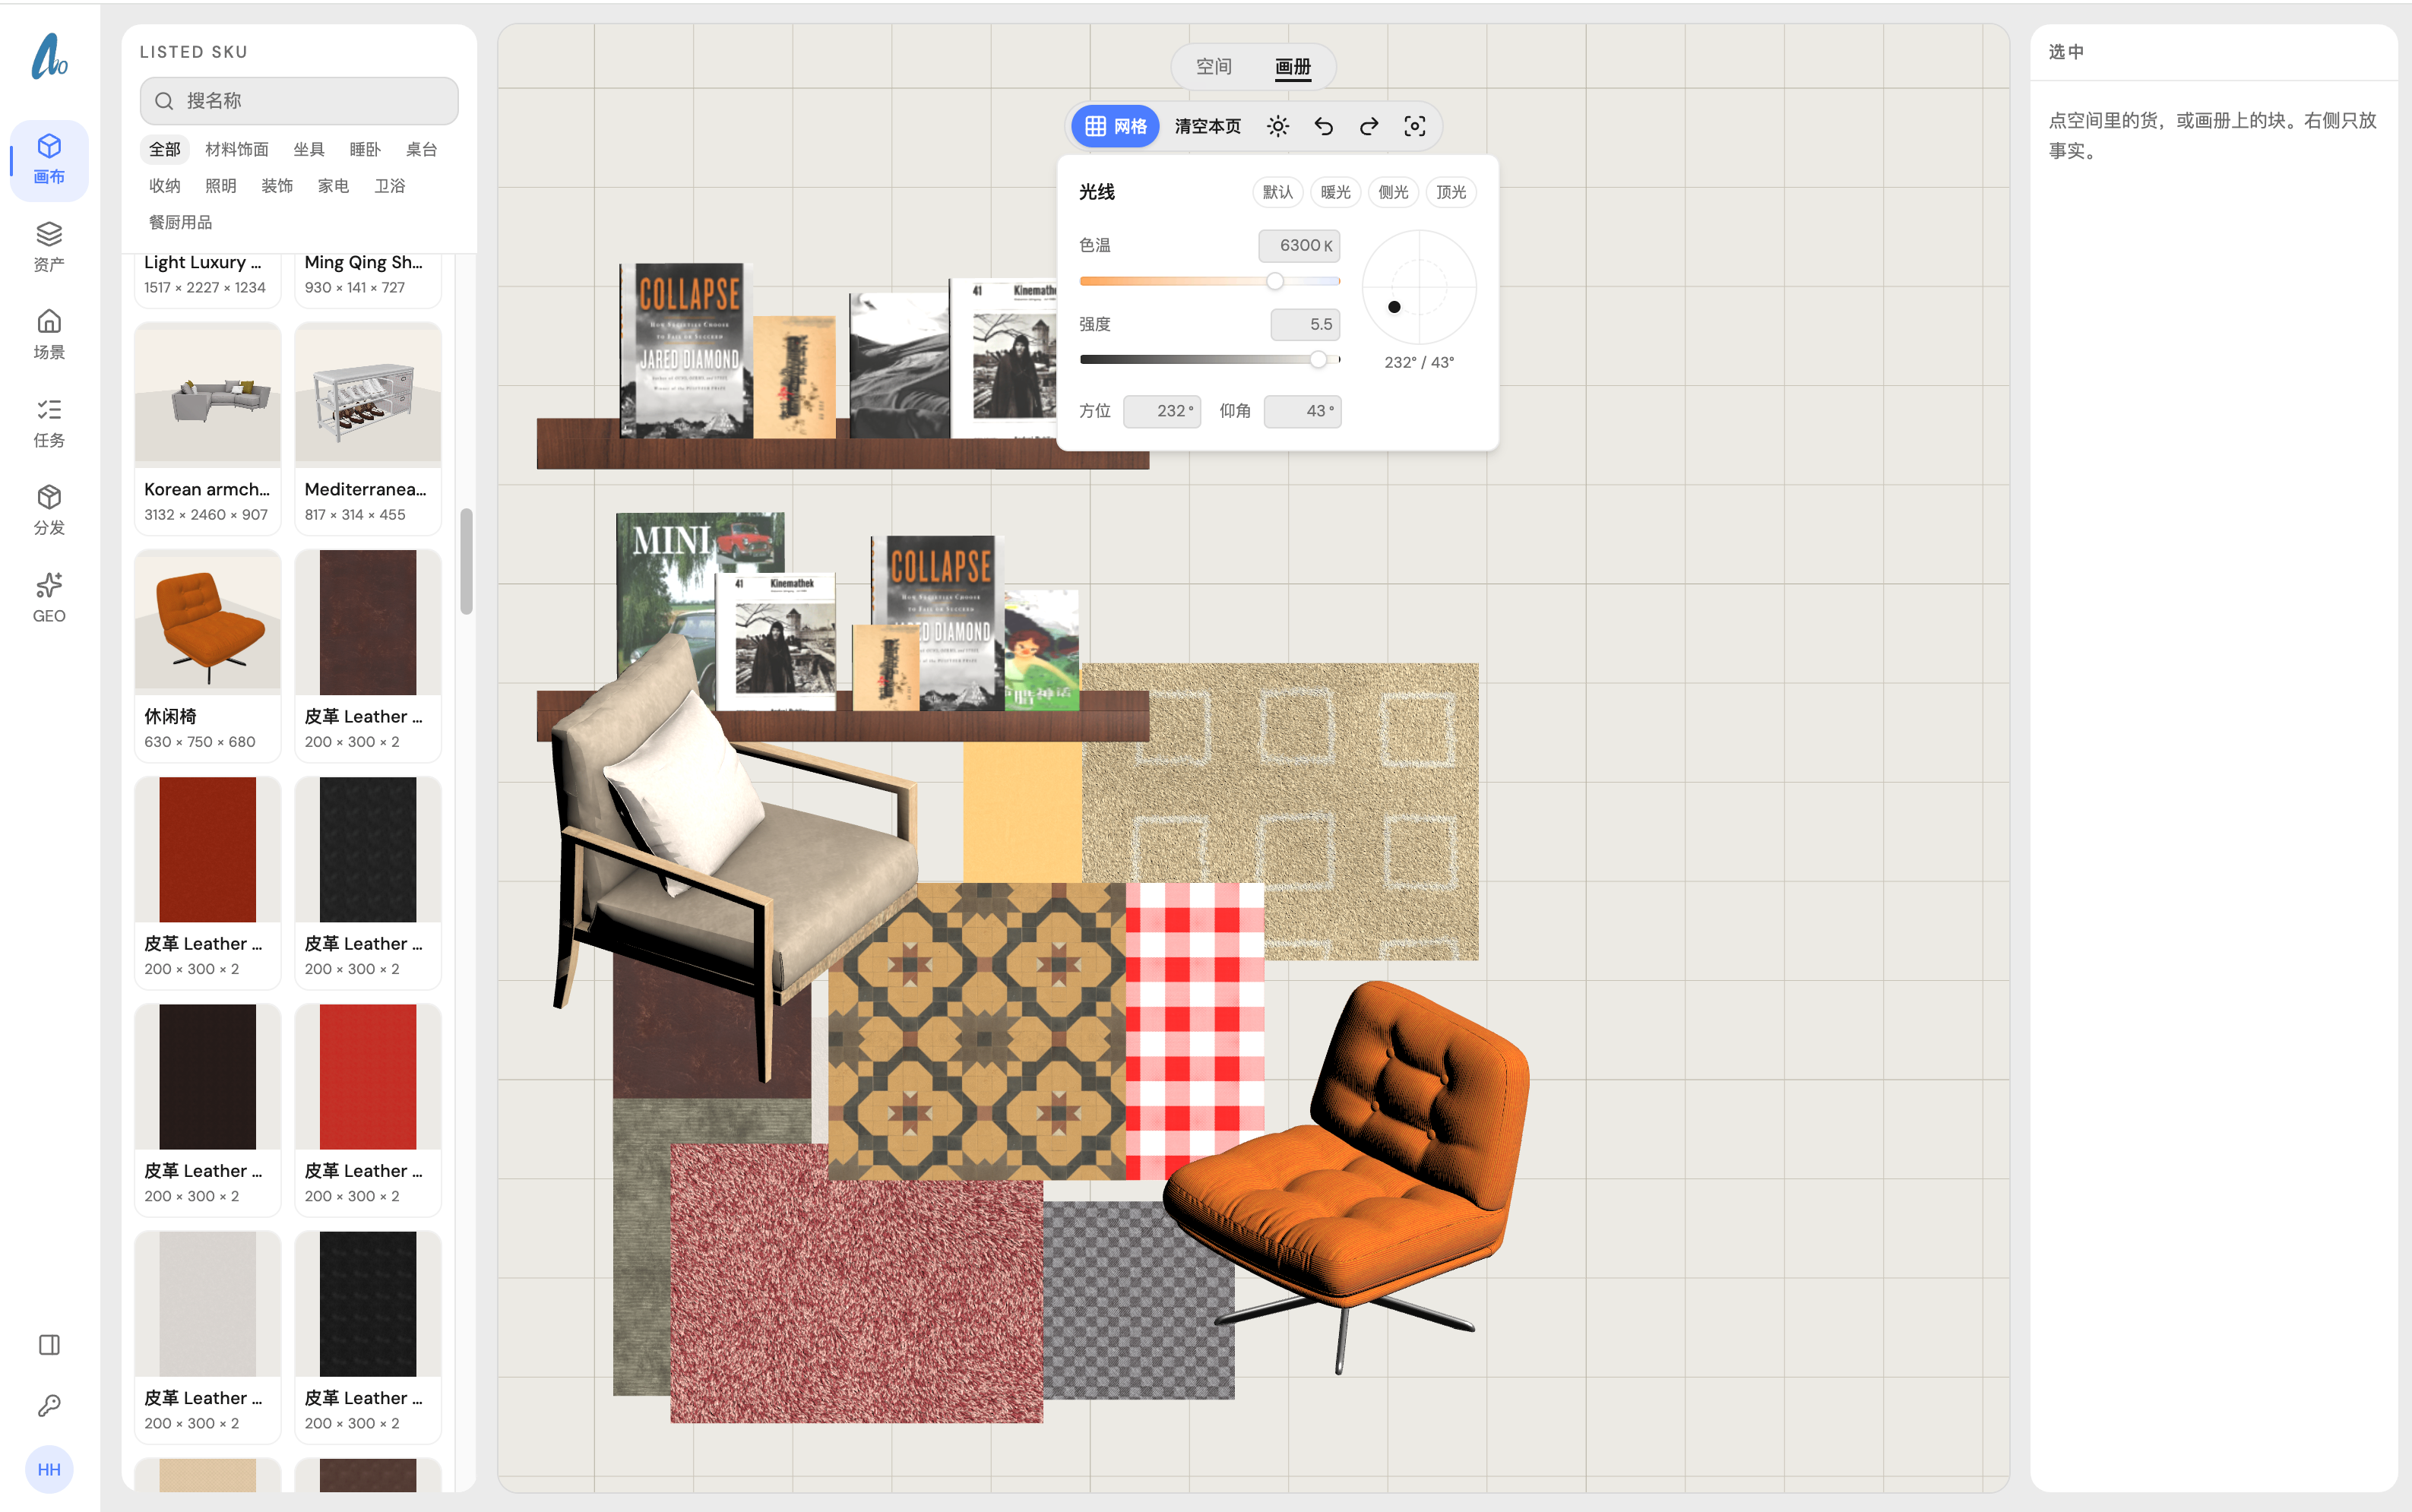Open the 任务 tasks section

(x=49, y=423)
